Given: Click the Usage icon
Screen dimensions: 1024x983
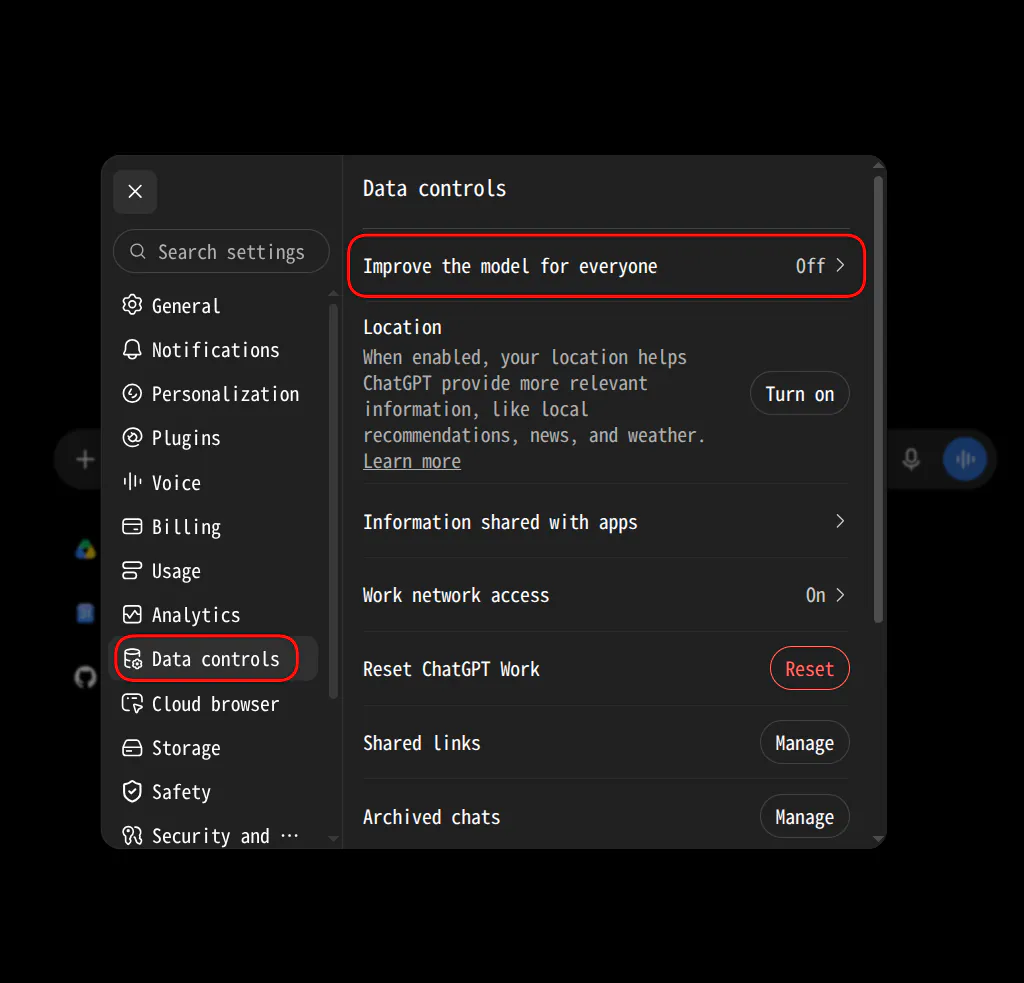Looking at the screenshot, I should click(x=132, y=570).
